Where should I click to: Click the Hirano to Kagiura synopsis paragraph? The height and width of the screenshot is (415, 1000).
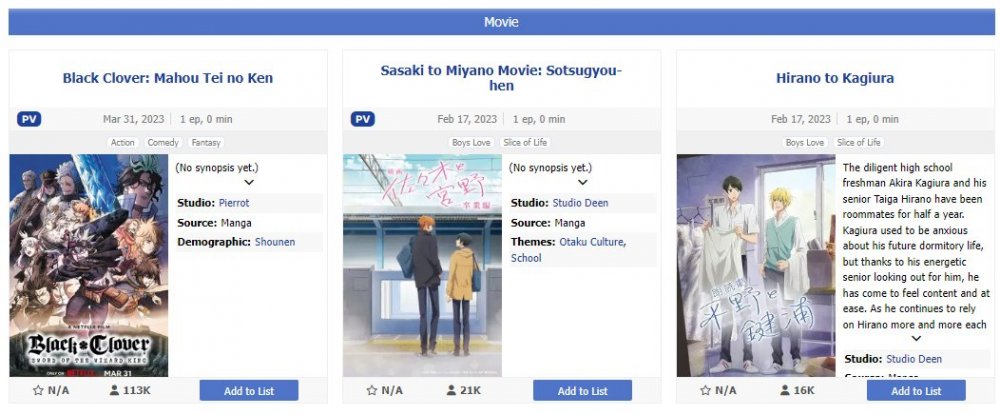tap(916, 246)
